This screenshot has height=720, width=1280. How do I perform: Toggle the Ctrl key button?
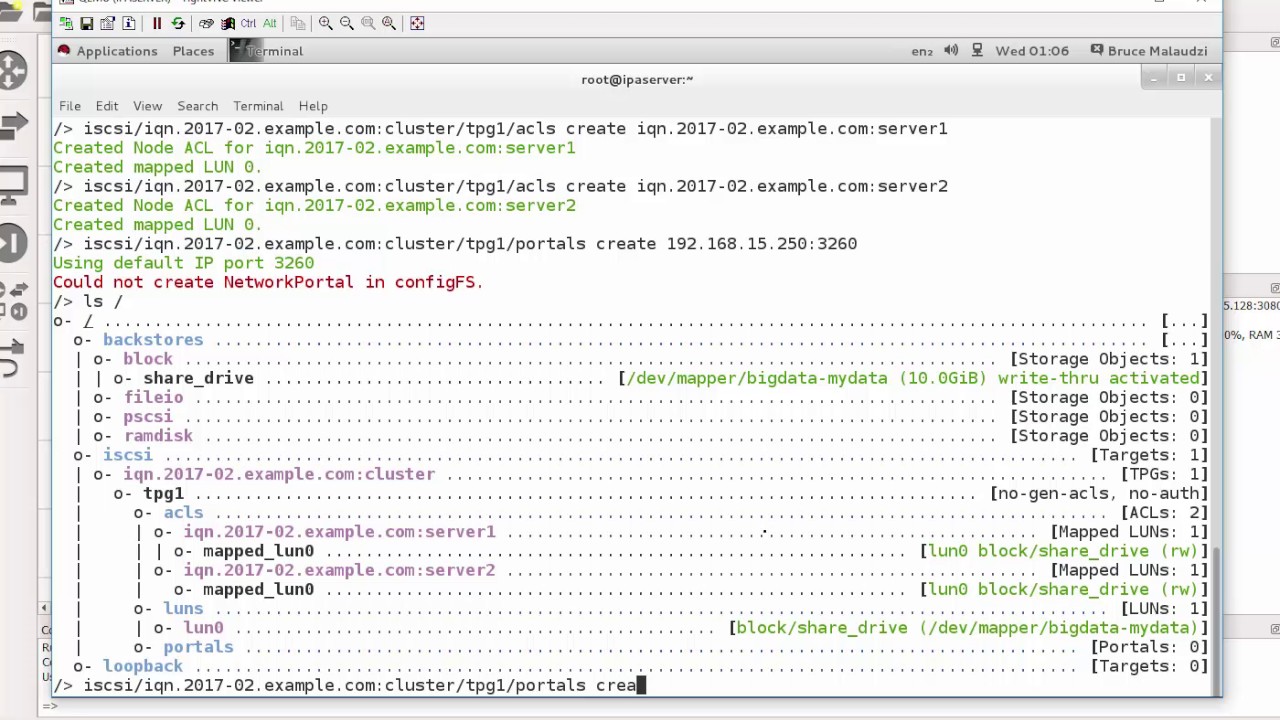coord(248,23)
